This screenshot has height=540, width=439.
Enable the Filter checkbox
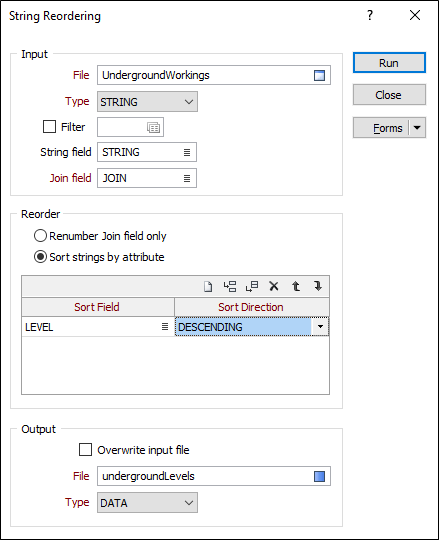49,127
